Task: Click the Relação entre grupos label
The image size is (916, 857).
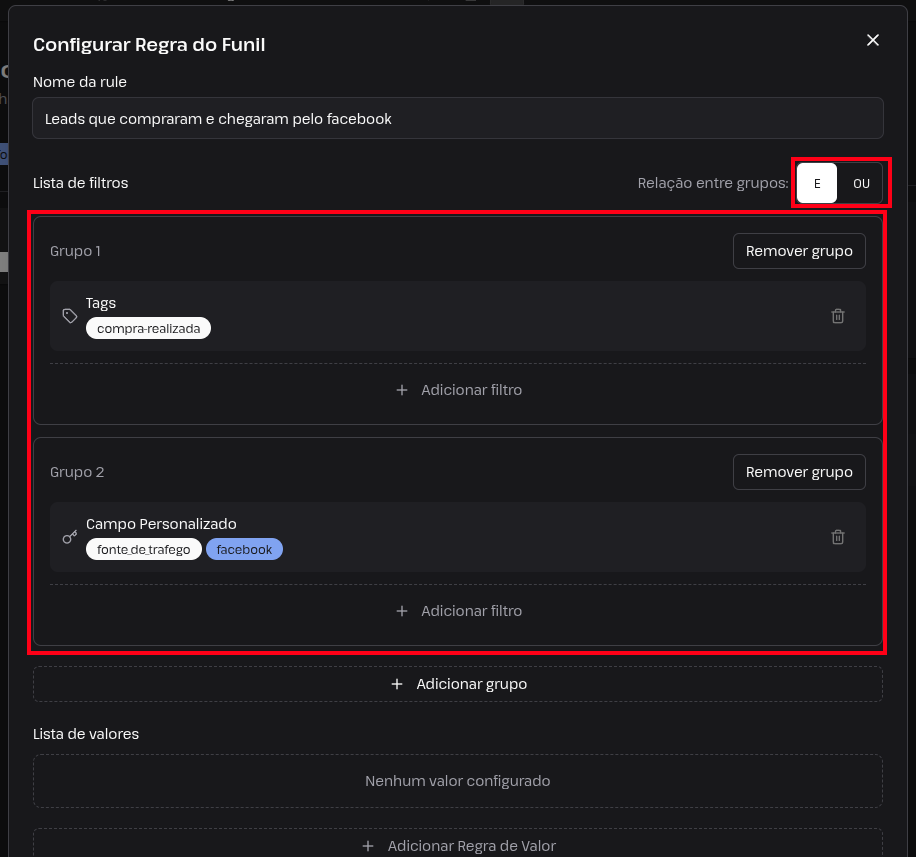Action: (713, 183)
